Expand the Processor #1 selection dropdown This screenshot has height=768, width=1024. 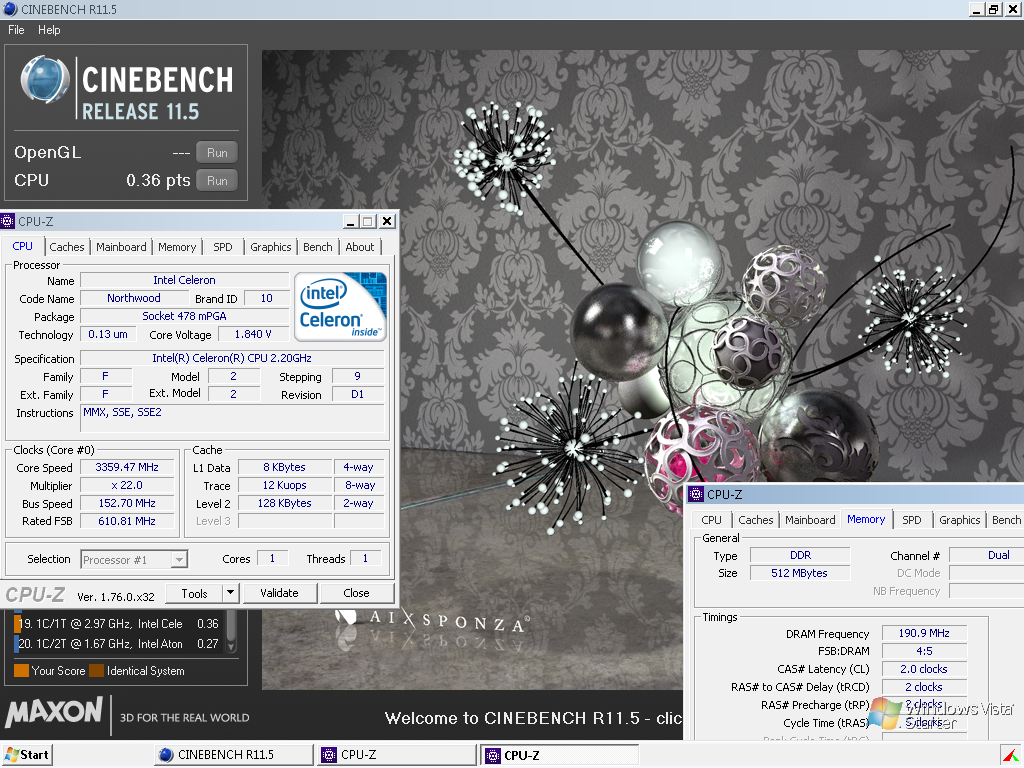click(179, 560)
